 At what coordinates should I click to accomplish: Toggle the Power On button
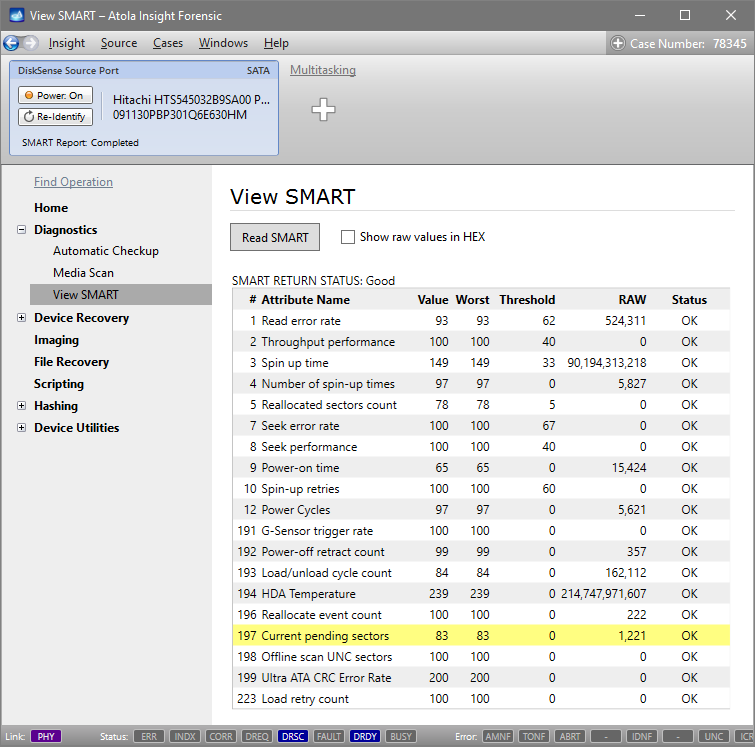[x=55, y=96]
